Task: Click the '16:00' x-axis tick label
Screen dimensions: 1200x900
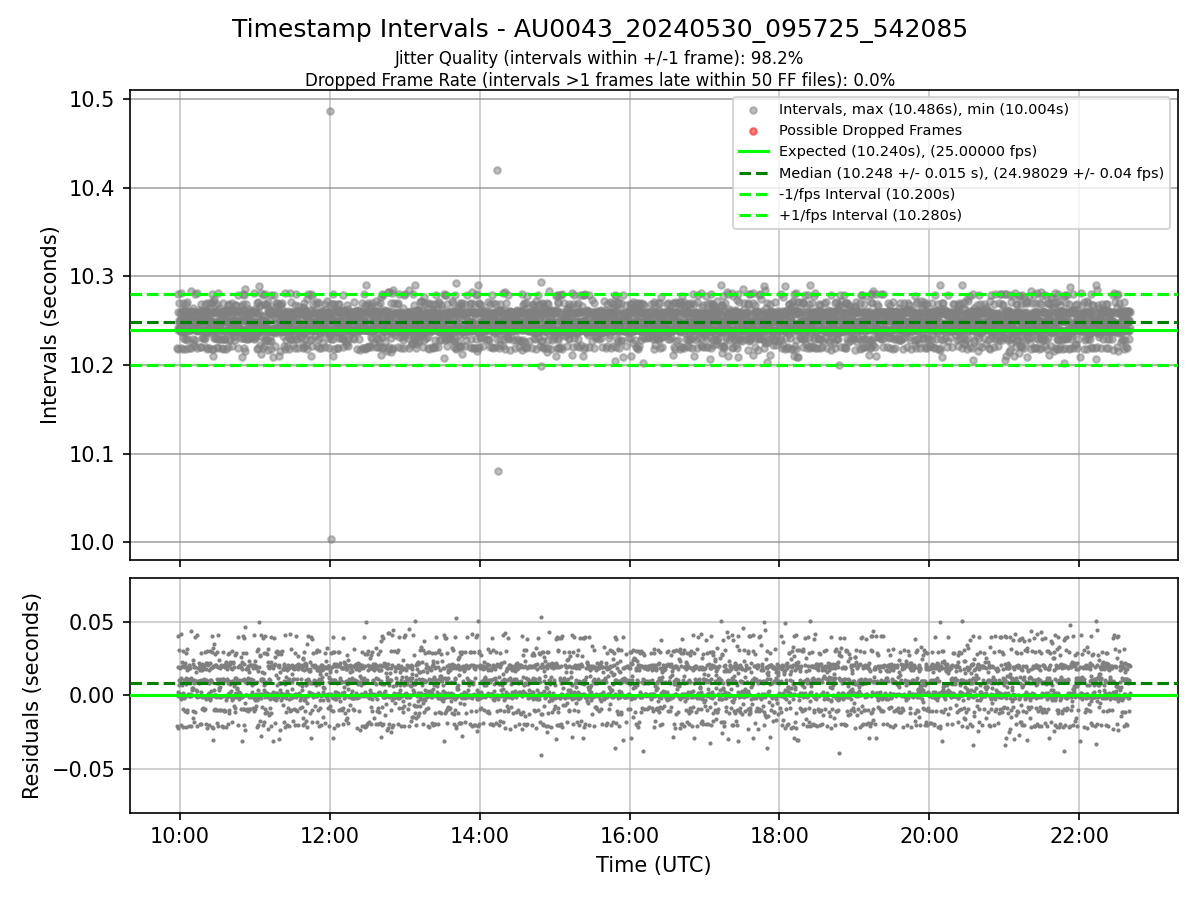Action: (629, 836)
